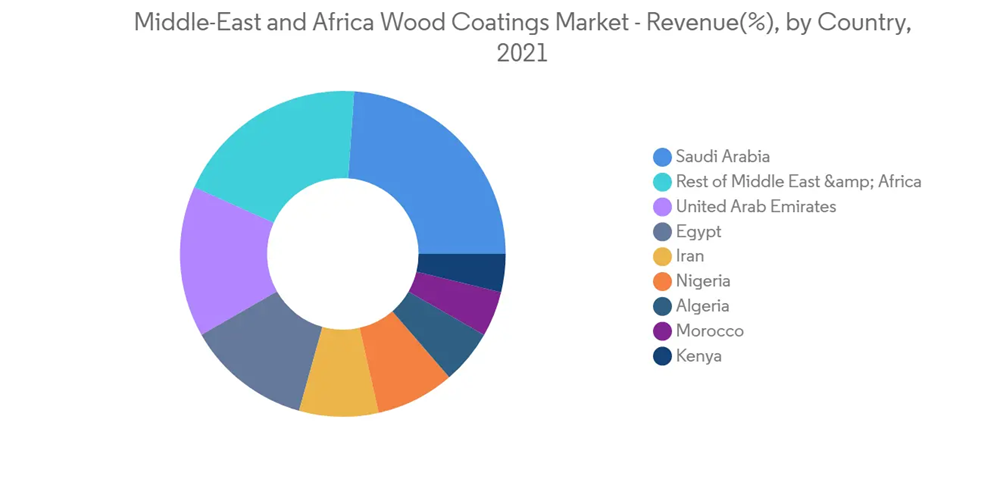Toggle Saudi Arabia legend label

723,157
